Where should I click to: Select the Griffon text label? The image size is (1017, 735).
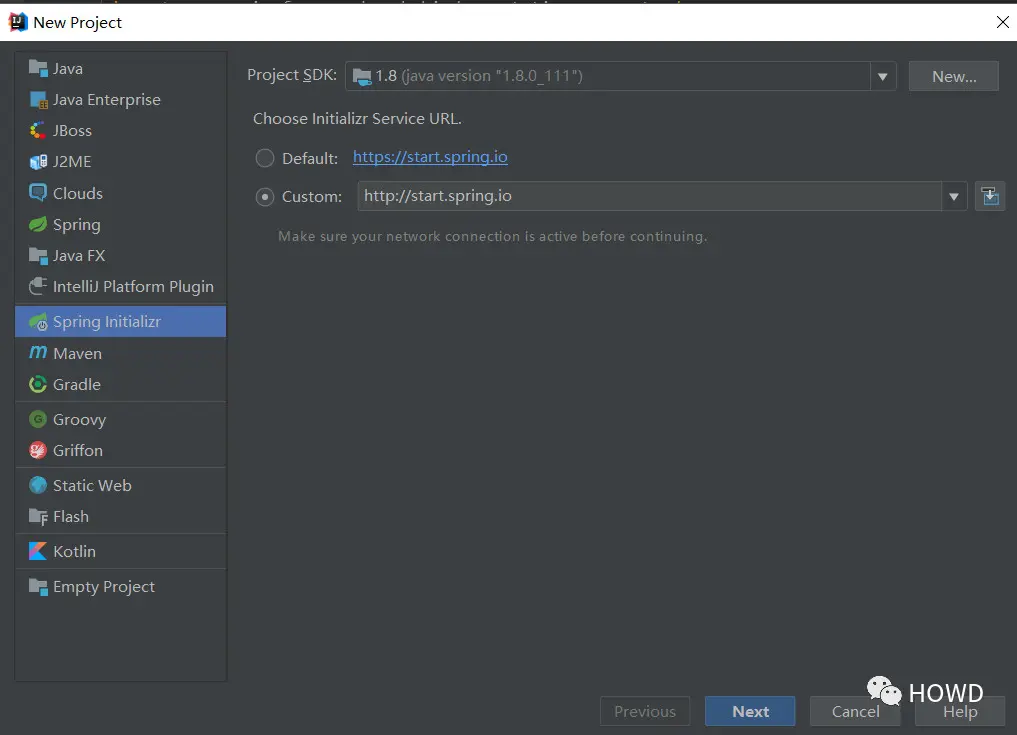click(x=78, y=450)
